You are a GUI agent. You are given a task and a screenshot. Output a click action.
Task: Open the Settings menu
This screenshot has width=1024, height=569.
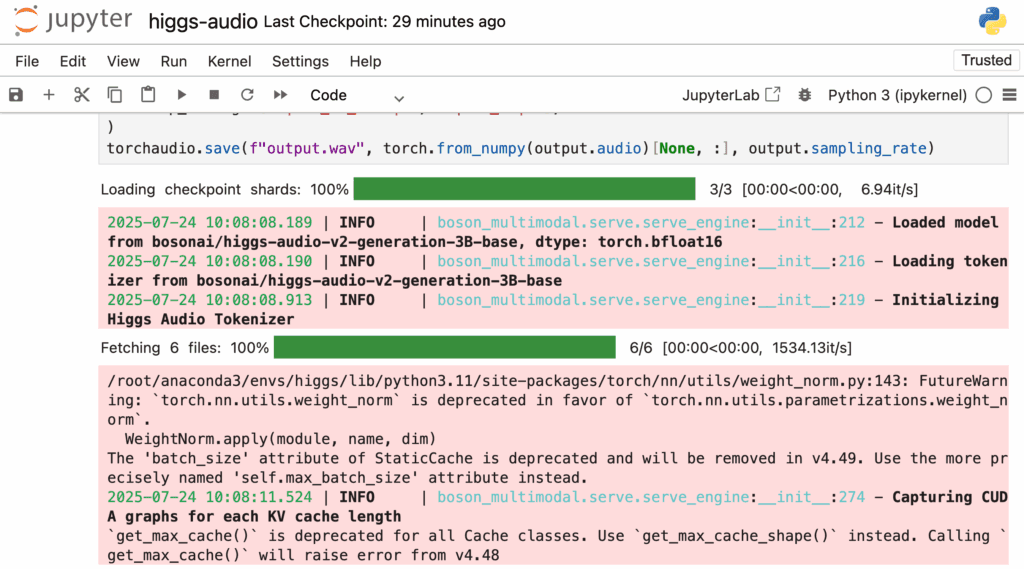pyautogui.click(x=300, y=61)
